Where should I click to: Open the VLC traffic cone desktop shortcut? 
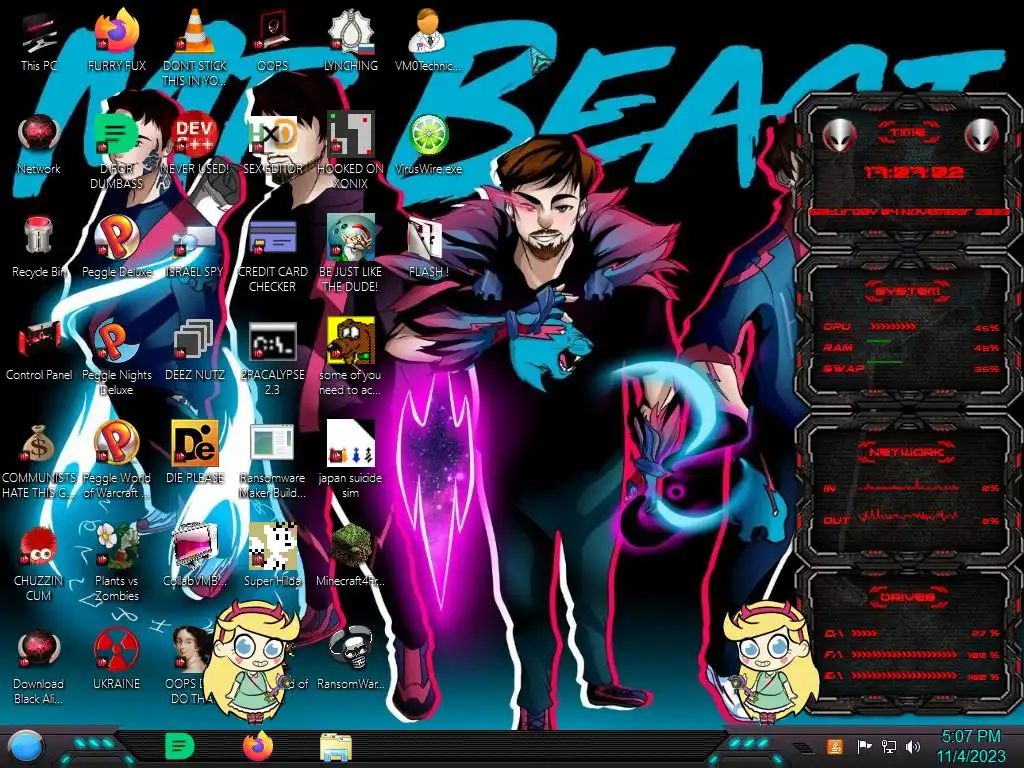click(x=195, y=47)
